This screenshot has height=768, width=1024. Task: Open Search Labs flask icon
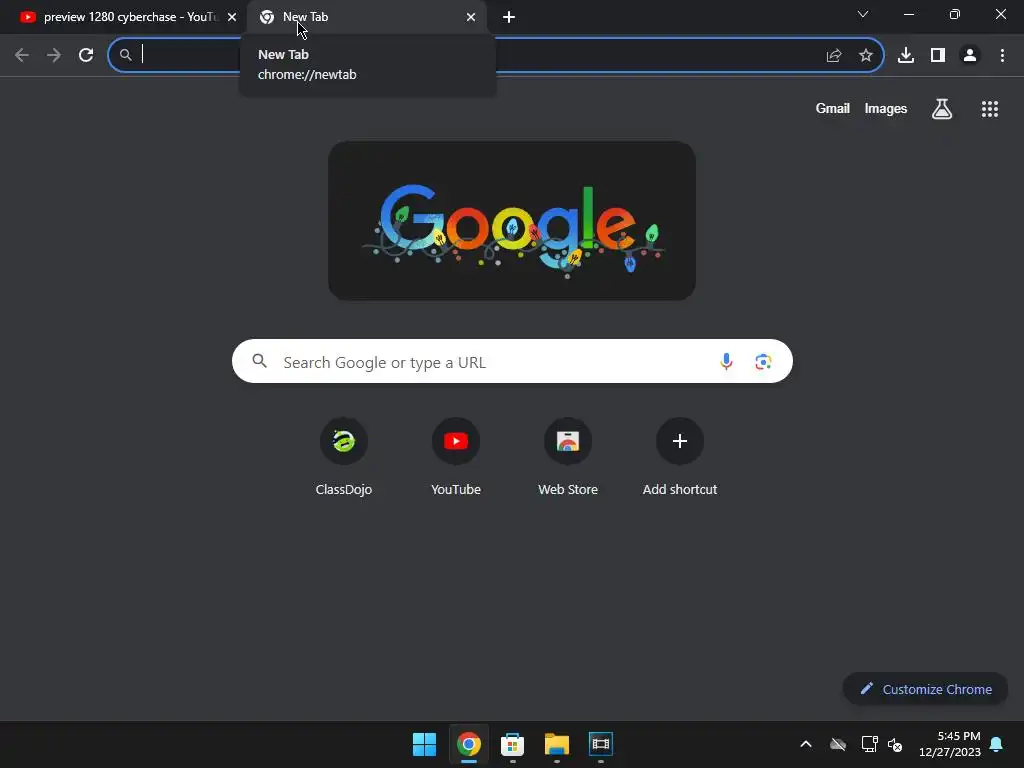pyautogui.click(x=942, y=109)
